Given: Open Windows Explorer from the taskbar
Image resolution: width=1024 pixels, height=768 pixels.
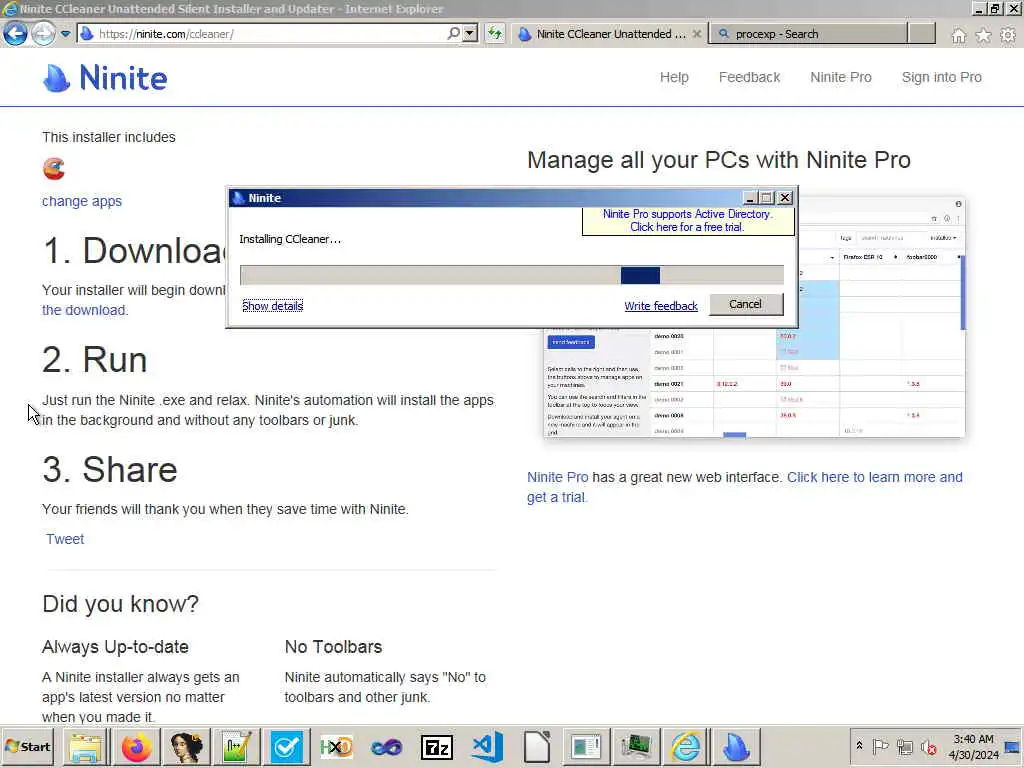Looking at the screenshot, I should (85, 746).
